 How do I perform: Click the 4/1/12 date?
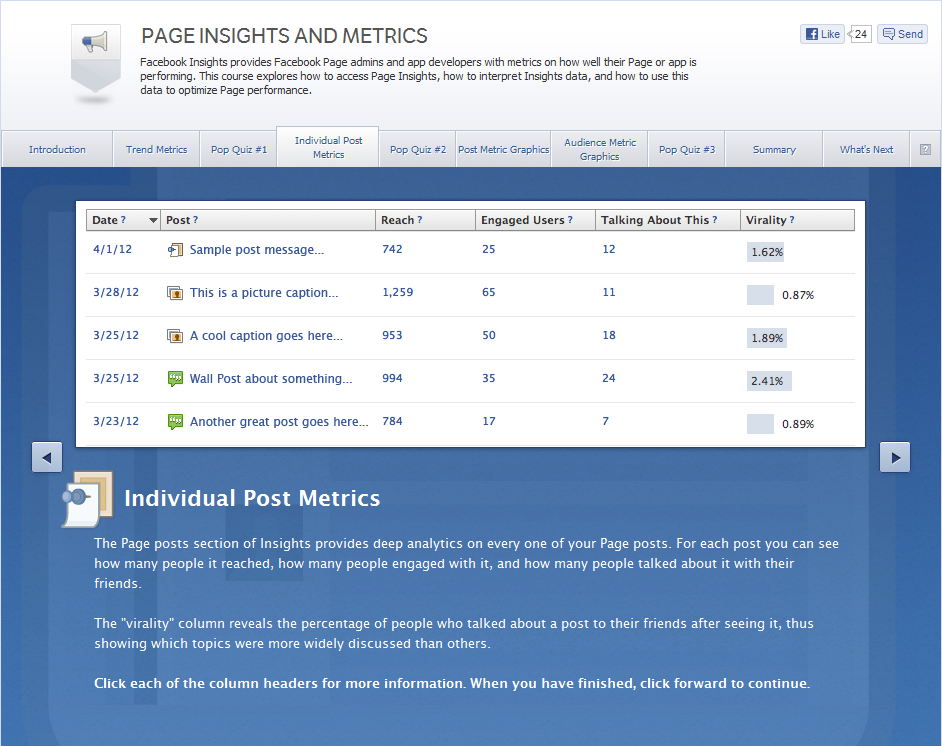tap(112, 249)
